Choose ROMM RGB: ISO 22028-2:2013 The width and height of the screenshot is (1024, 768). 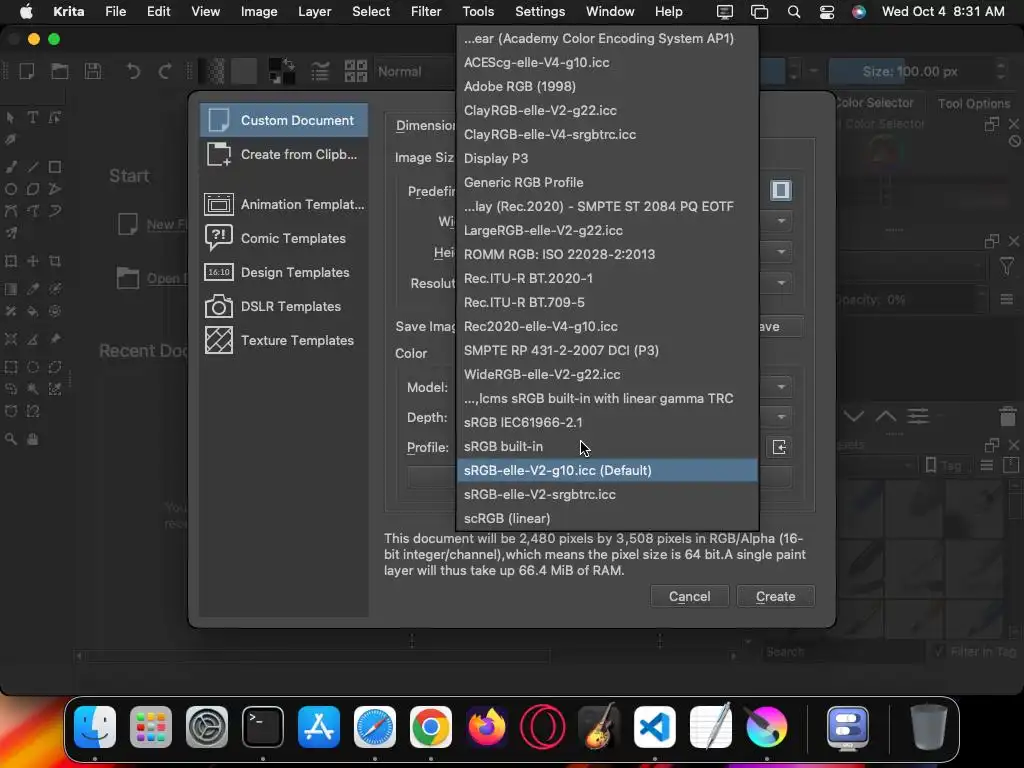coord(607,254)
